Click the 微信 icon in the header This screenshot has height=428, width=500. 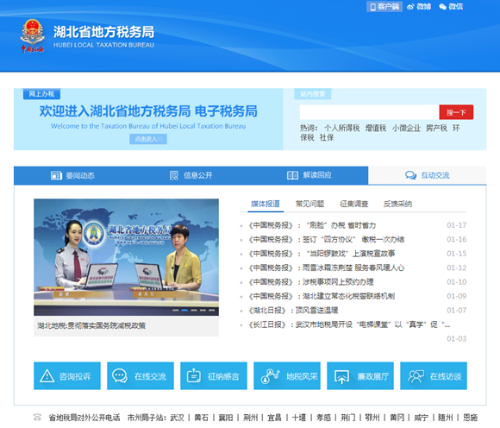[443, 7]
